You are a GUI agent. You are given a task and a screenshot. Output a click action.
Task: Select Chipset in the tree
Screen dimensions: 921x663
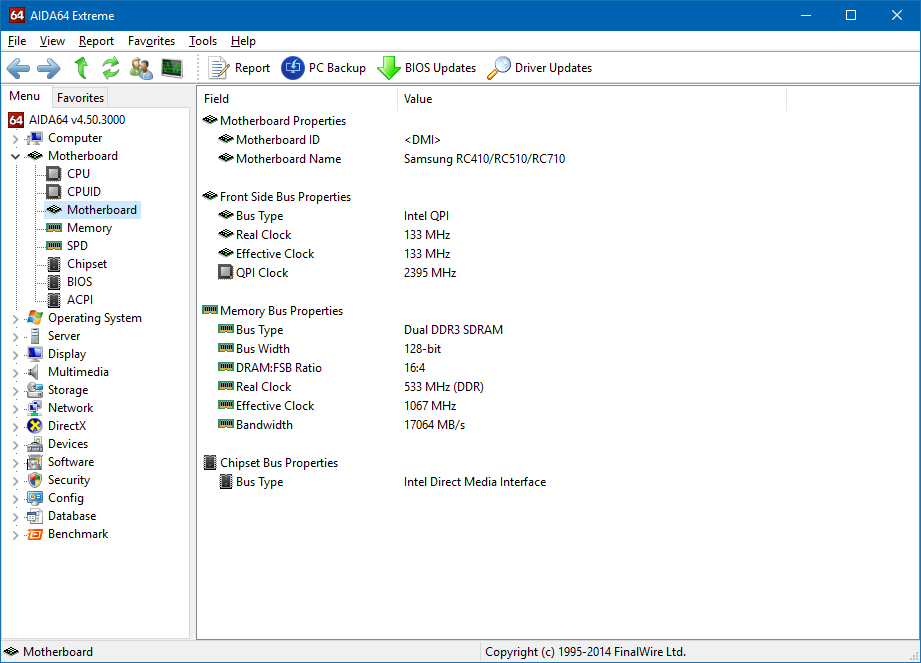[87, 264]
